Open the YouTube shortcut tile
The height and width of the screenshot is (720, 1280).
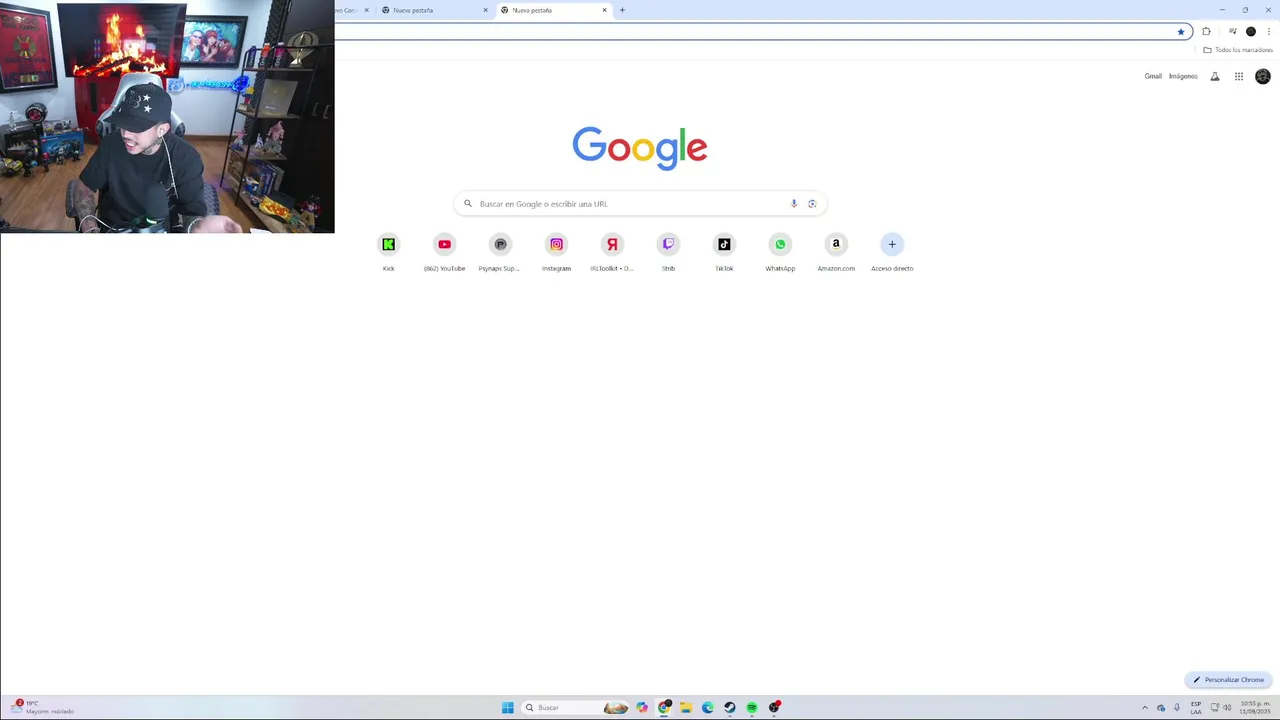[445, 252]
